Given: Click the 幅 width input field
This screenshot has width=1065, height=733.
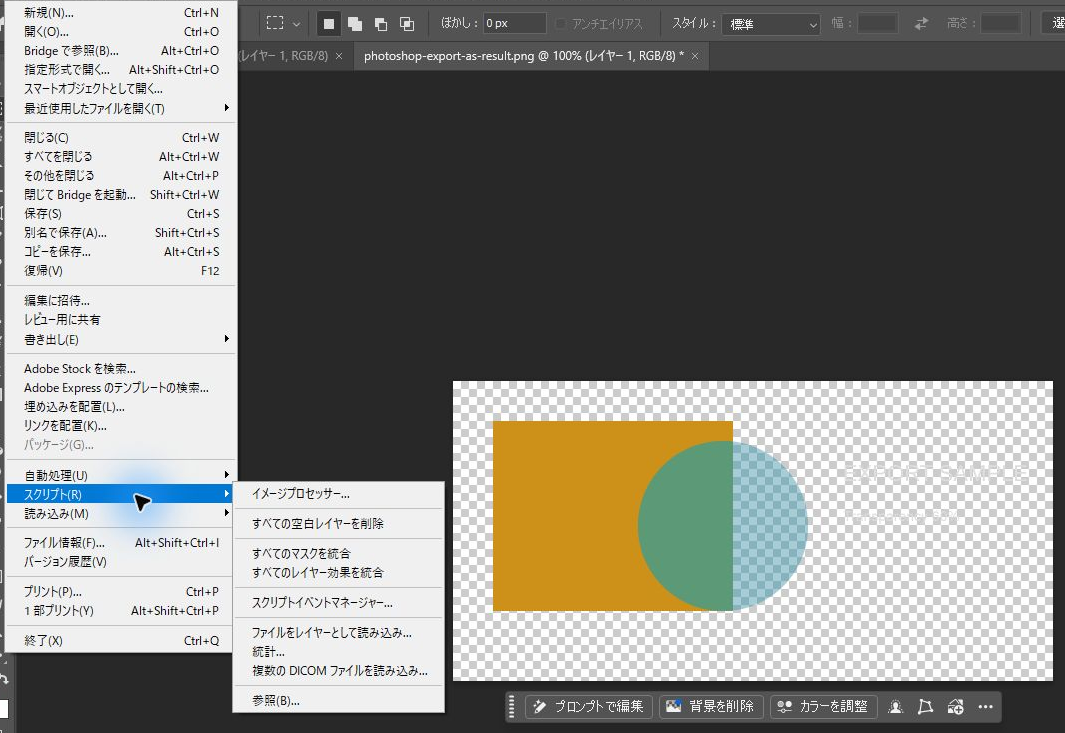Looking at the screenshot, I should click(x=878, y=24).
